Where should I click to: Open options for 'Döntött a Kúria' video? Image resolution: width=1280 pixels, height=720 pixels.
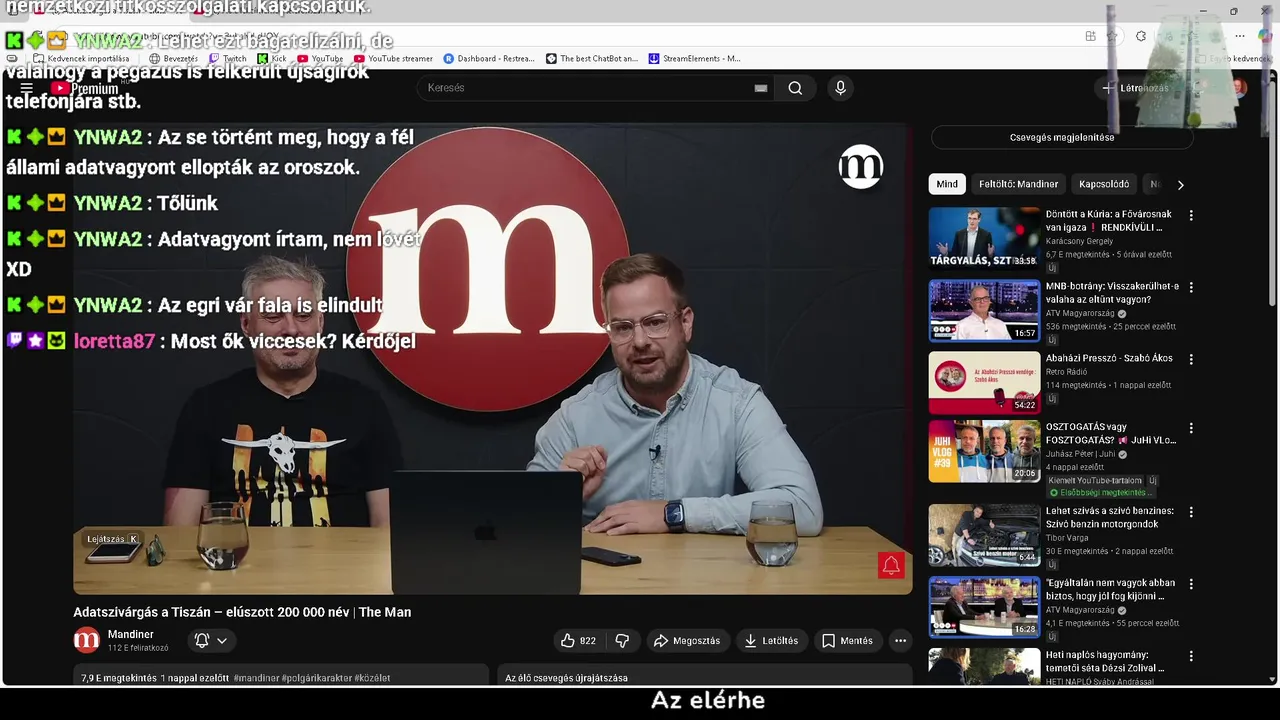click(1191, 215)
